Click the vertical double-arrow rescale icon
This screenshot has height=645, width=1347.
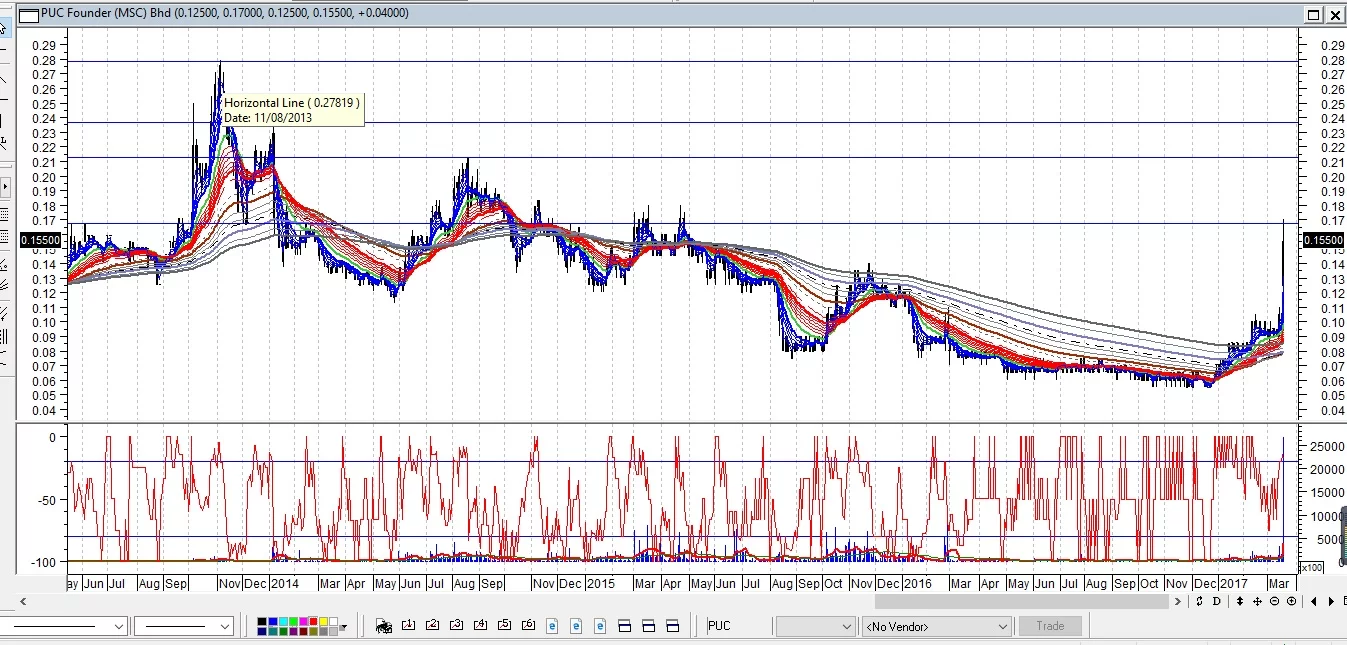coord(1240,601)
